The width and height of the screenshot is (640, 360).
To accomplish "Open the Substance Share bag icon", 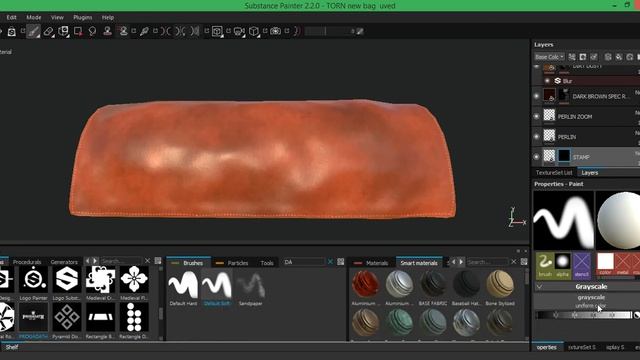I will click(x=11, y=31).
